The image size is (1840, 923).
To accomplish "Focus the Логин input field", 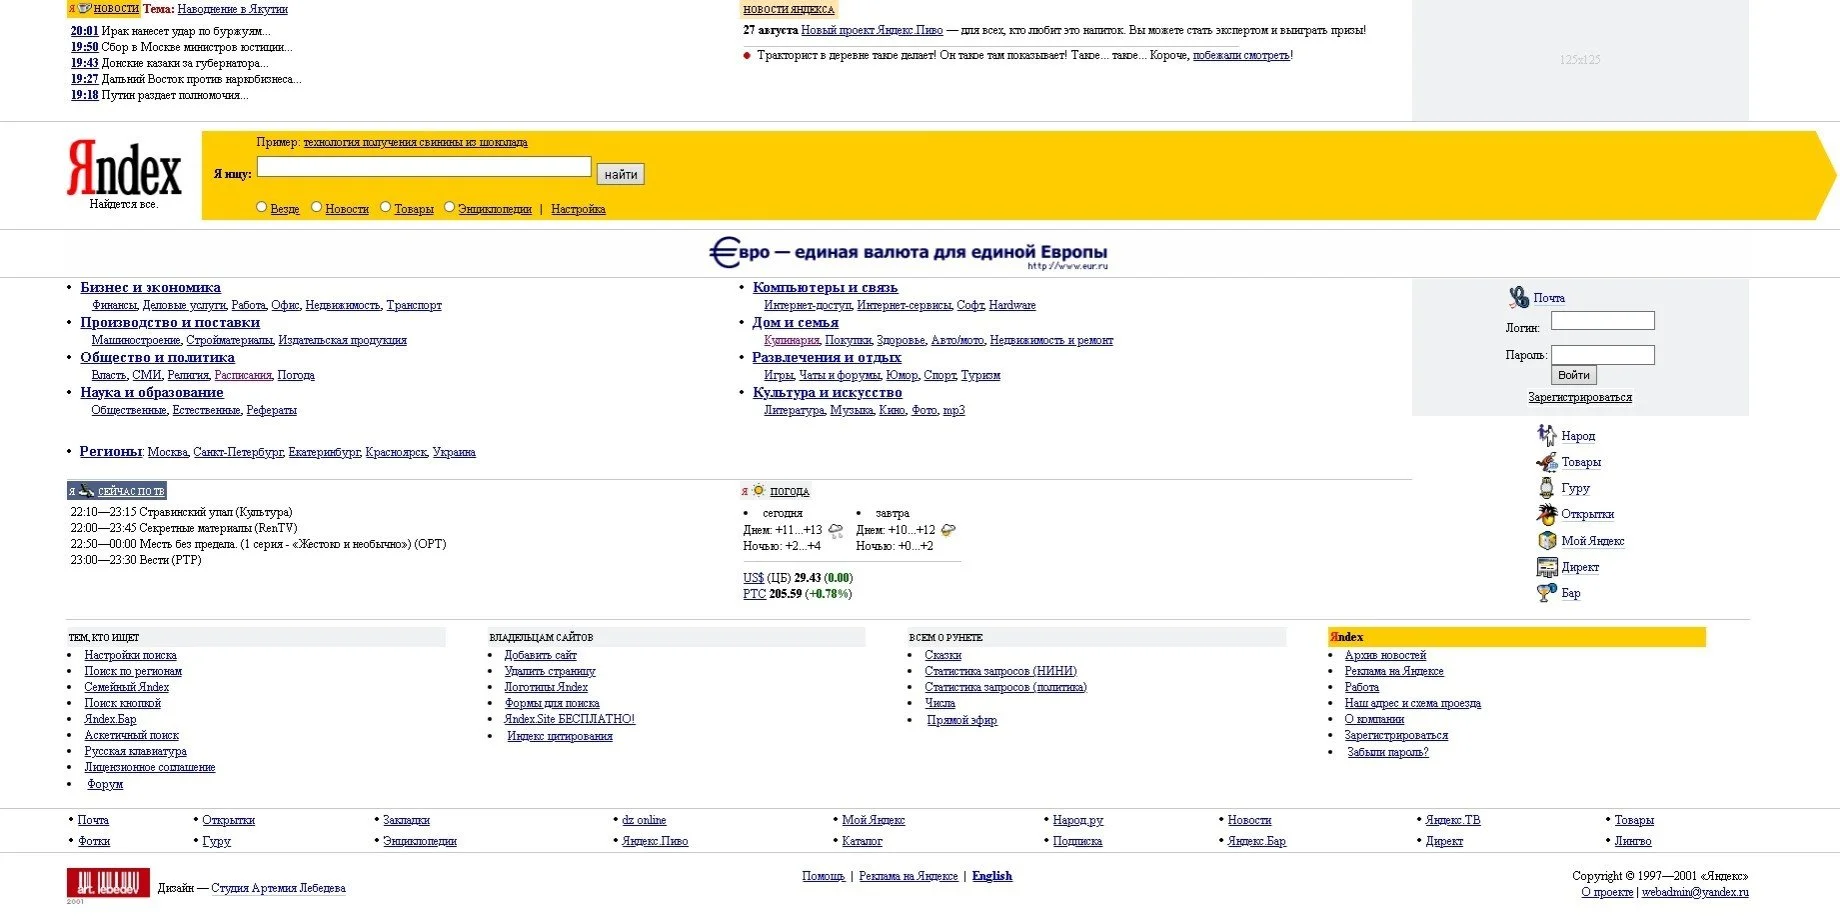I will click(1602, 320).
